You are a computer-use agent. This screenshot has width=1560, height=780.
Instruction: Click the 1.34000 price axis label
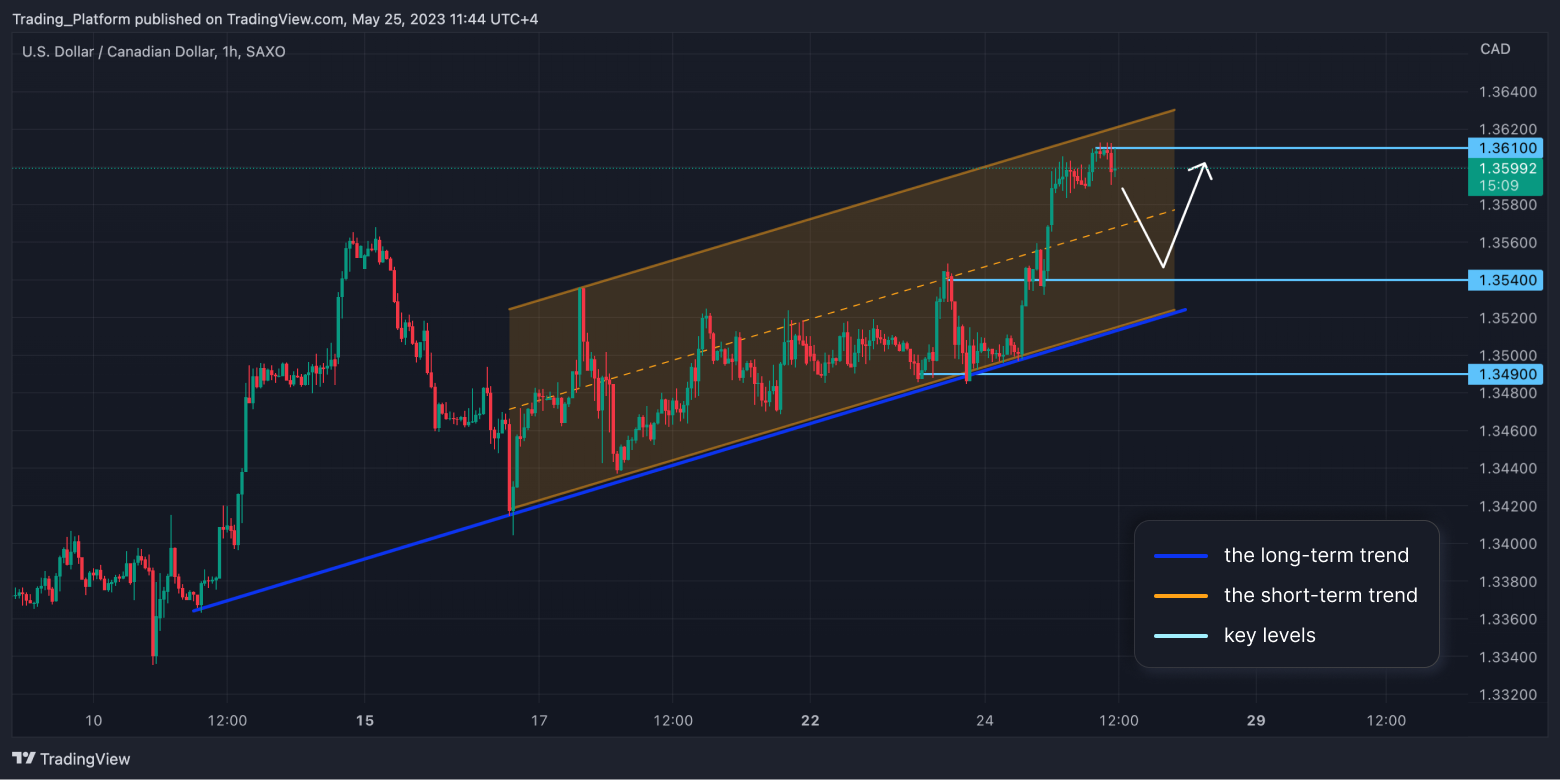(x=1507, y=544)
